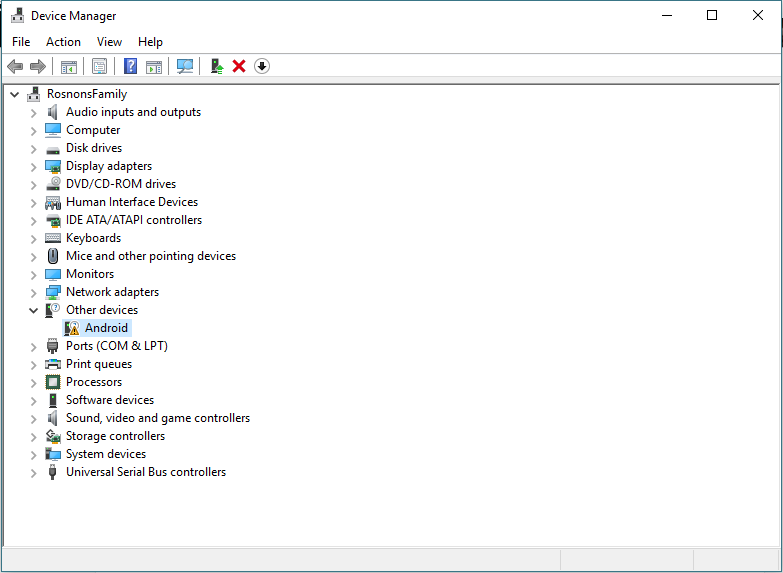Scan for hardware changes toolbar icon
The image size is (783, 573).
pyautogui.click(x=185, y=66)
